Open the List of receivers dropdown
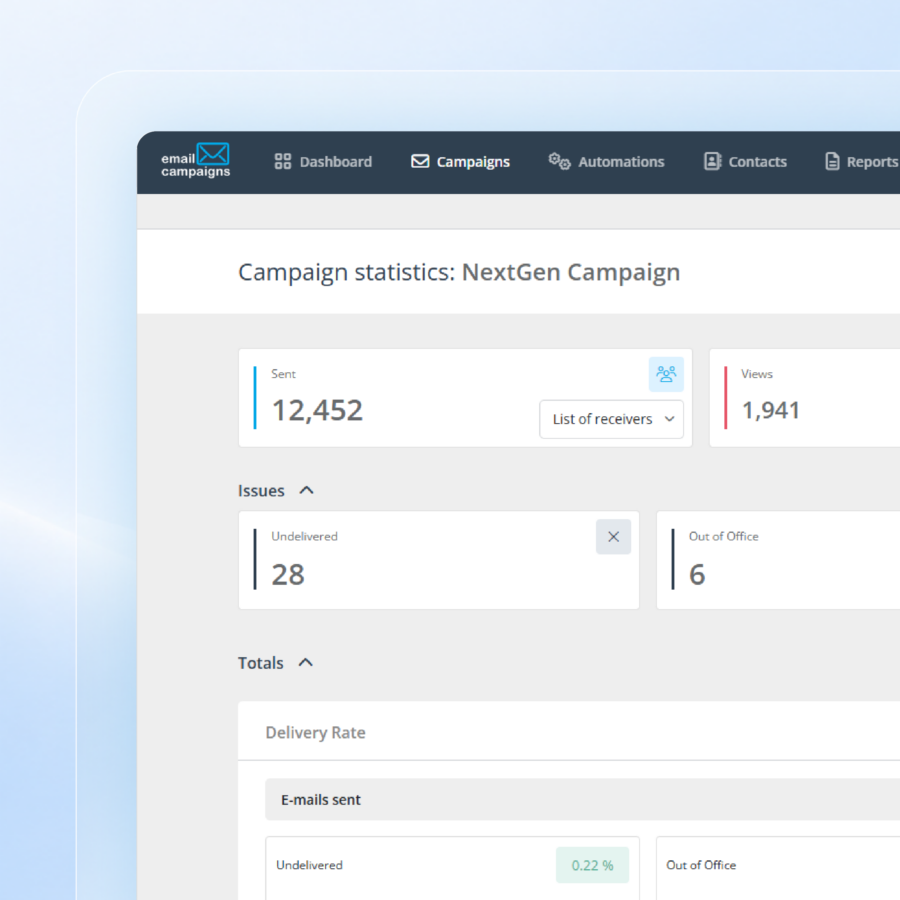The image size is (900, 900). click(611, 419)
